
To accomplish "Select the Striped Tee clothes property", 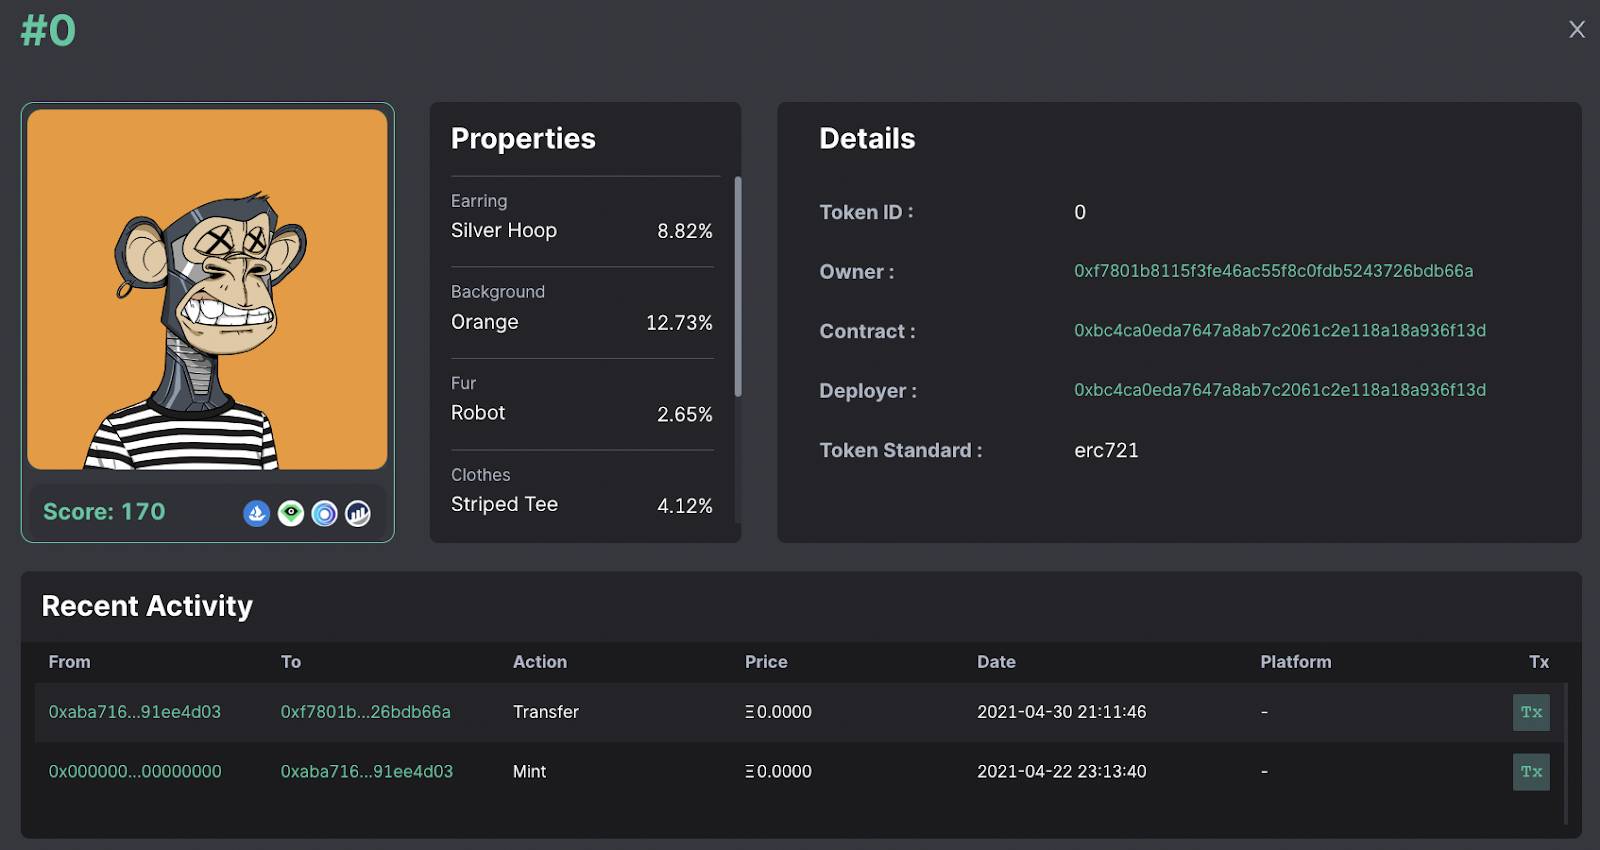I will point(504,504).
